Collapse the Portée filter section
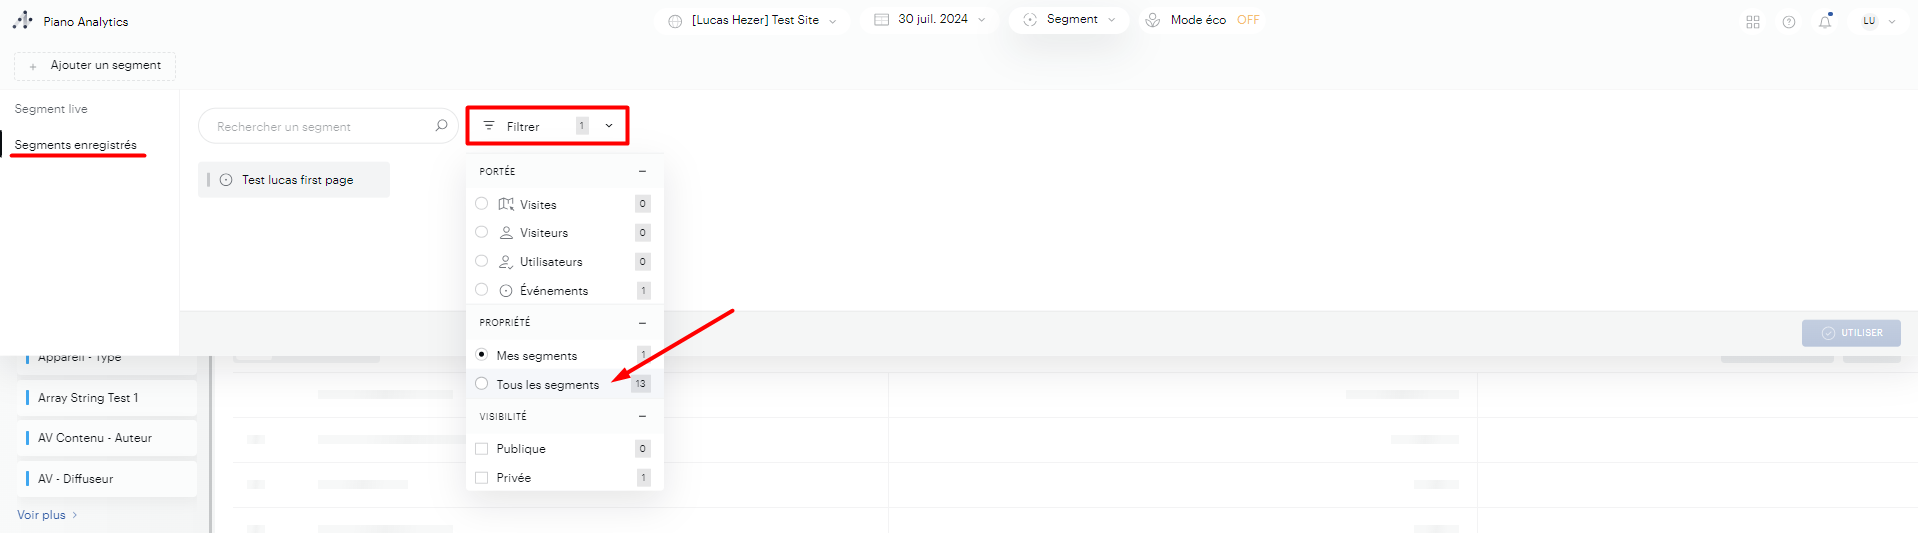Image resolution: width=1918 pixels, height=533 pixels. click(x=642, y=171)
